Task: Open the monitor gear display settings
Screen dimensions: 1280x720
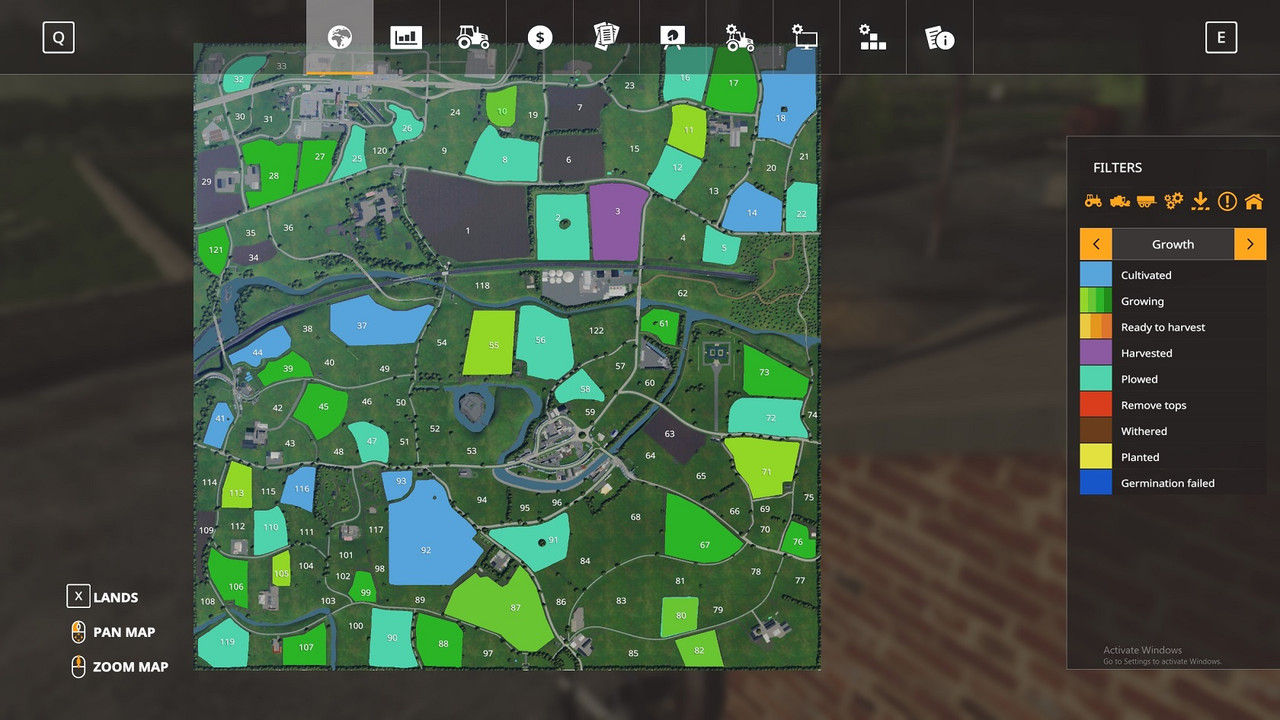Action: (x=805, y=38)
